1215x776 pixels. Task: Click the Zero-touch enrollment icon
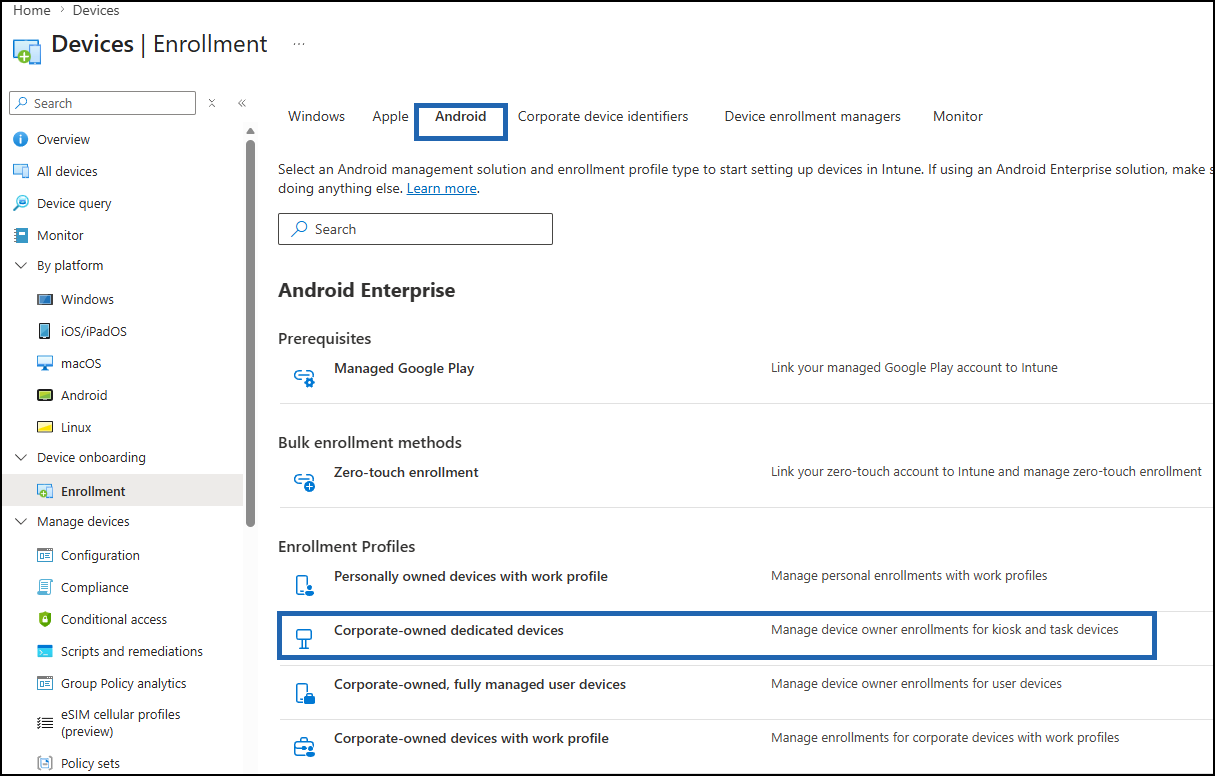click(304, 481)
